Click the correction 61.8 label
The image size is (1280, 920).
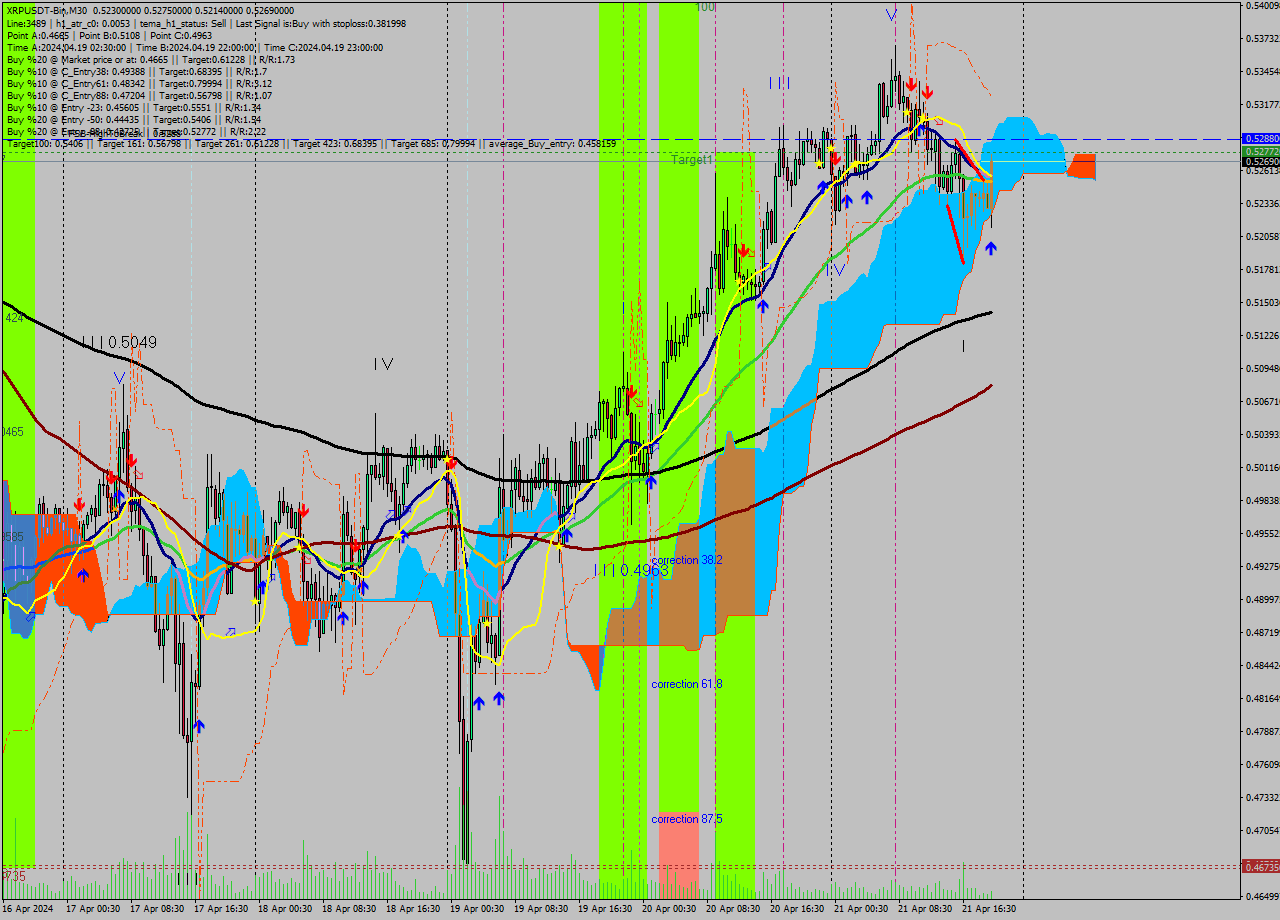coord(686,684)
